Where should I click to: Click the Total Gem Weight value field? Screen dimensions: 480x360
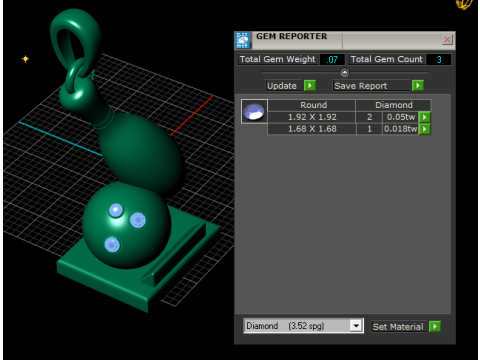[332, 59]
